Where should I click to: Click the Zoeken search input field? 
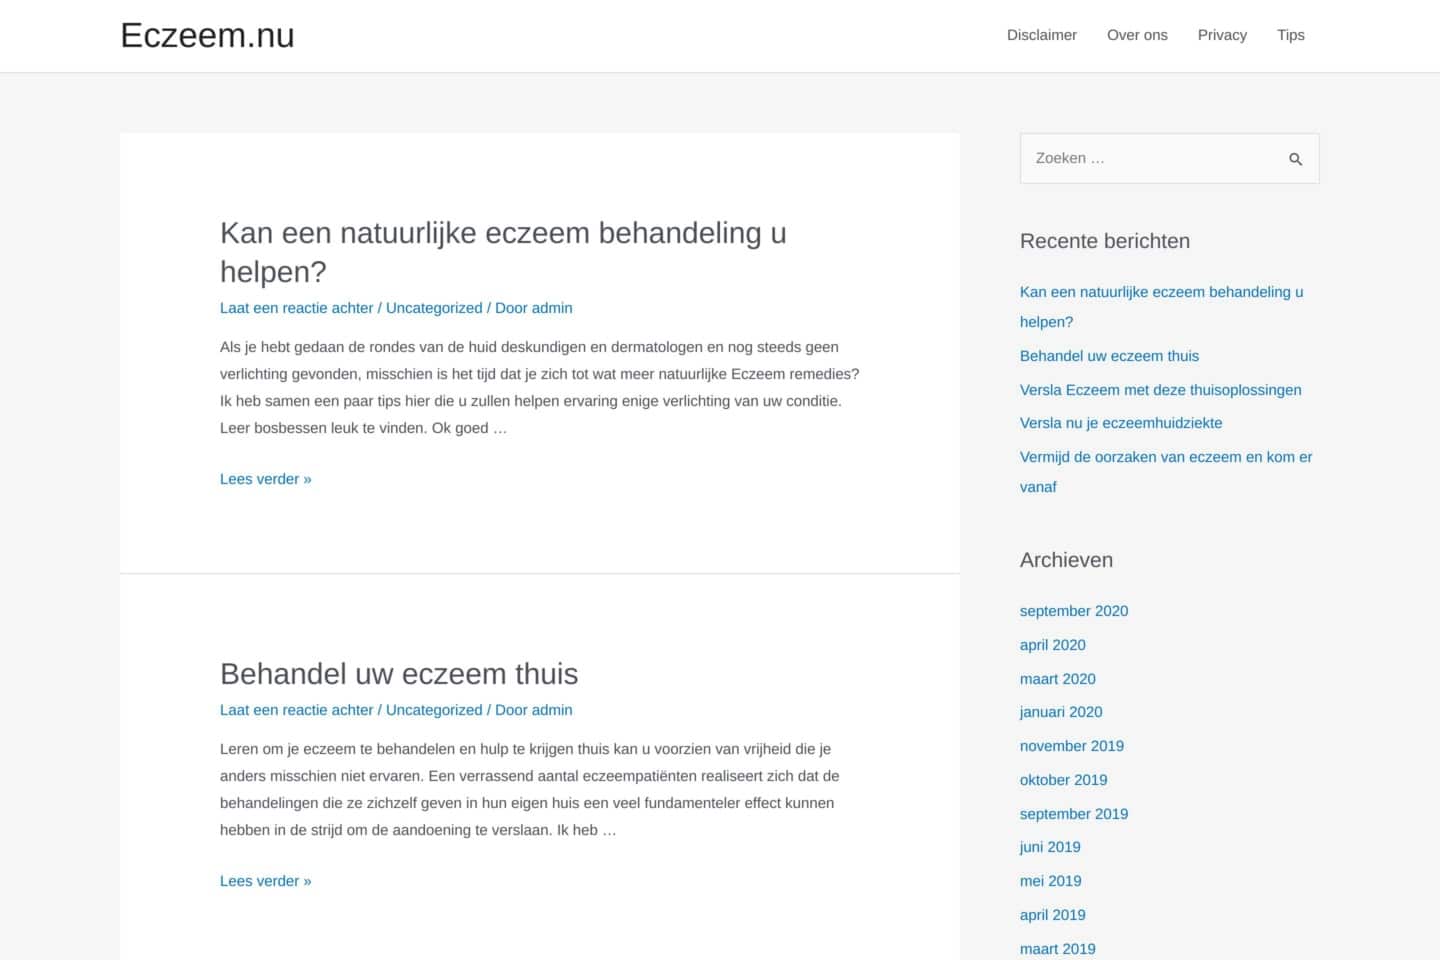[1150, 159]
